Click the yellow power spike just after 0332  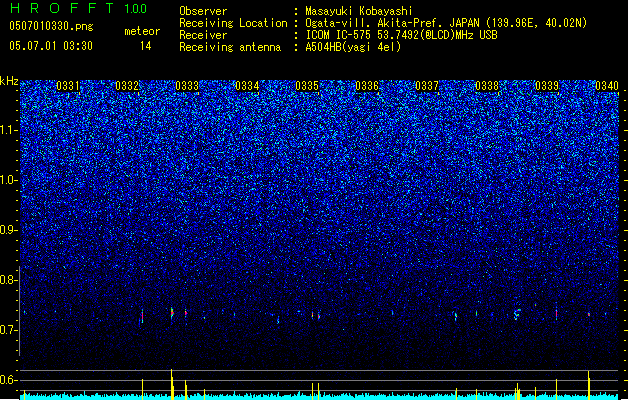click(x=142, y=389)
